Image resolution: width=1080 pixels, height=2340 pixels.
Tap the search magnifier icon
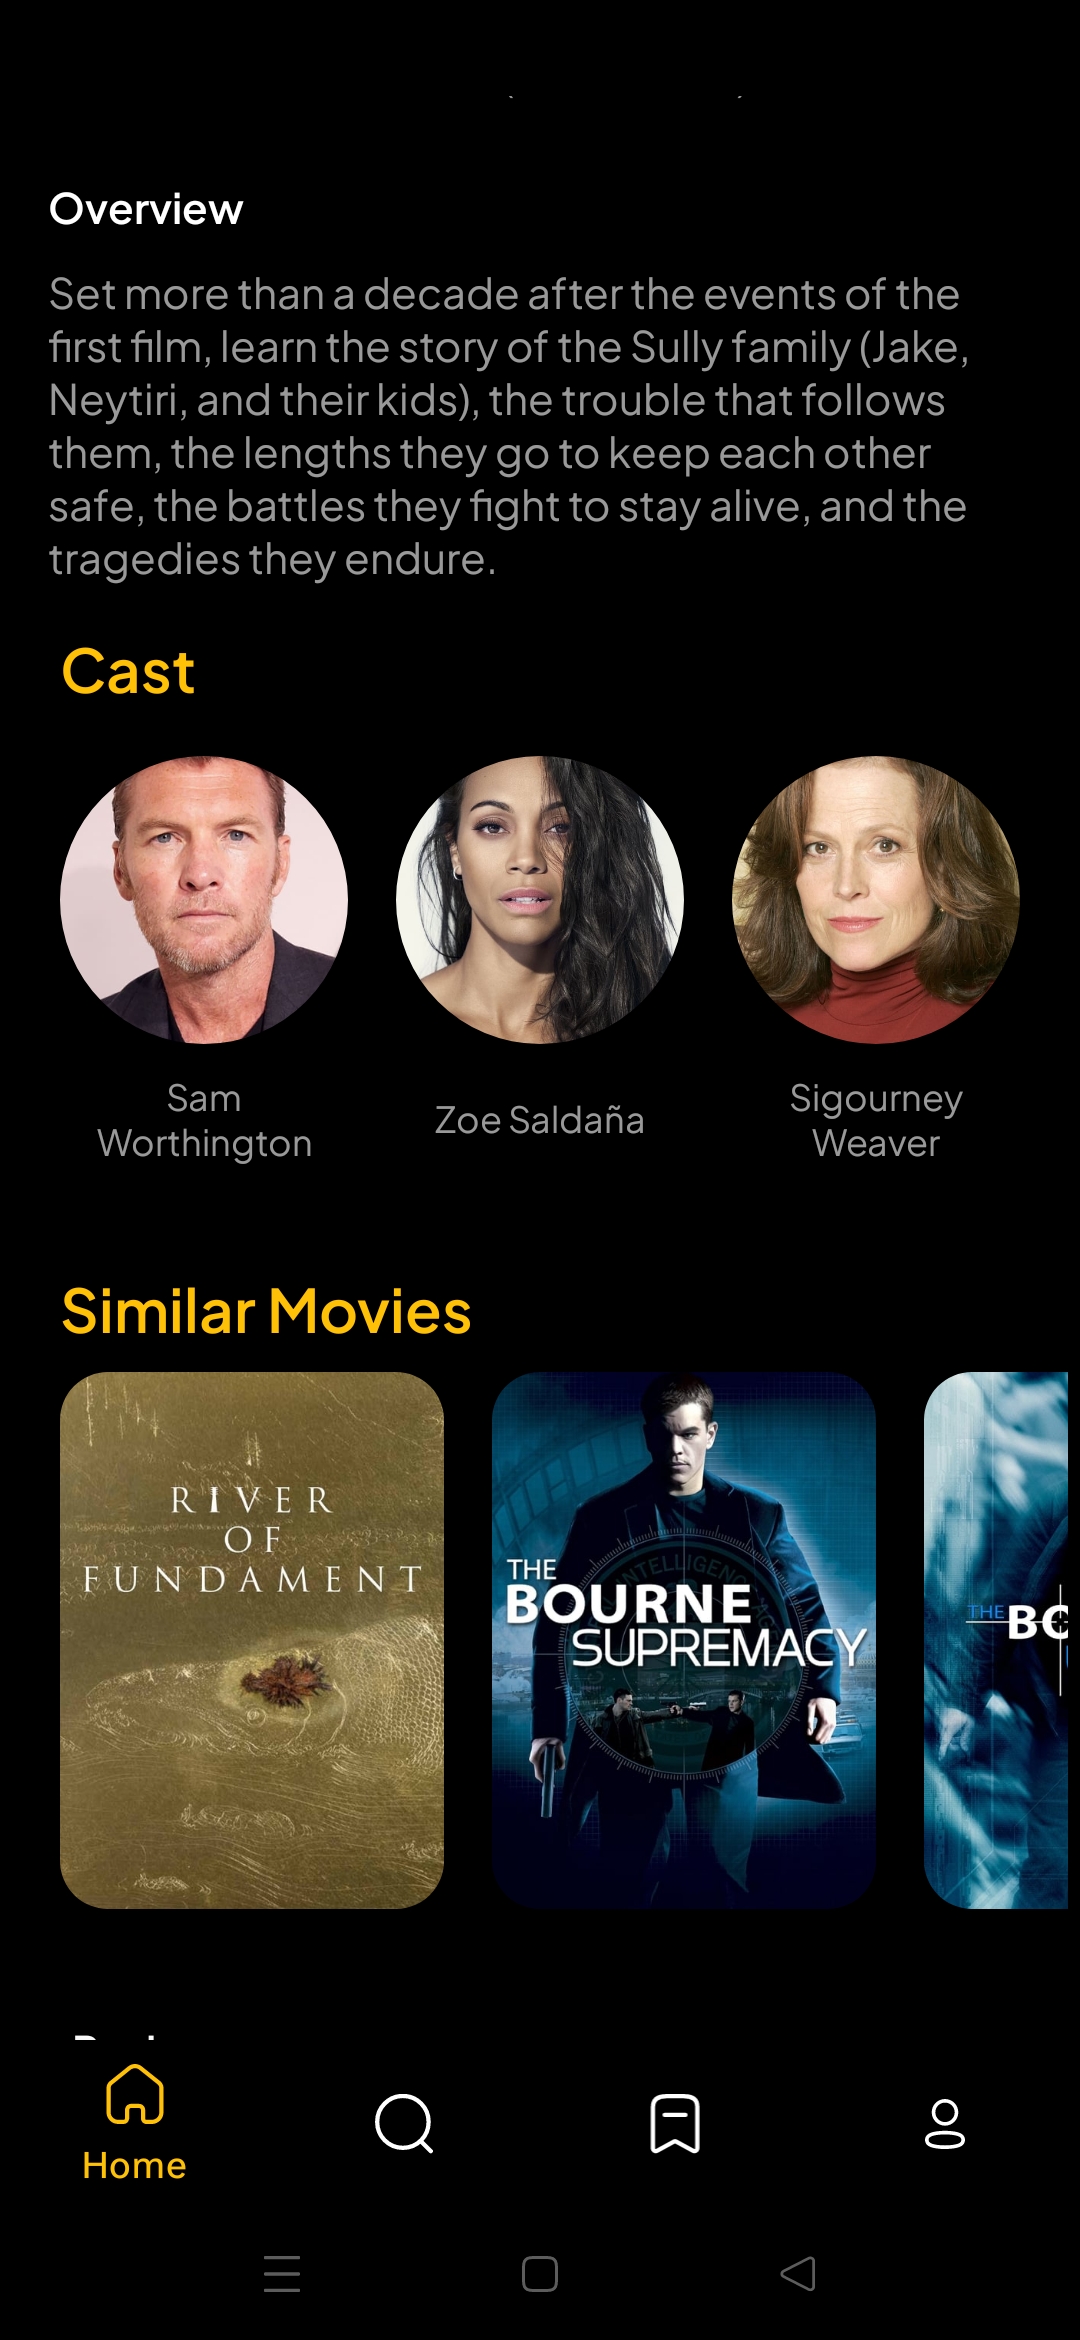[404, 2123]
